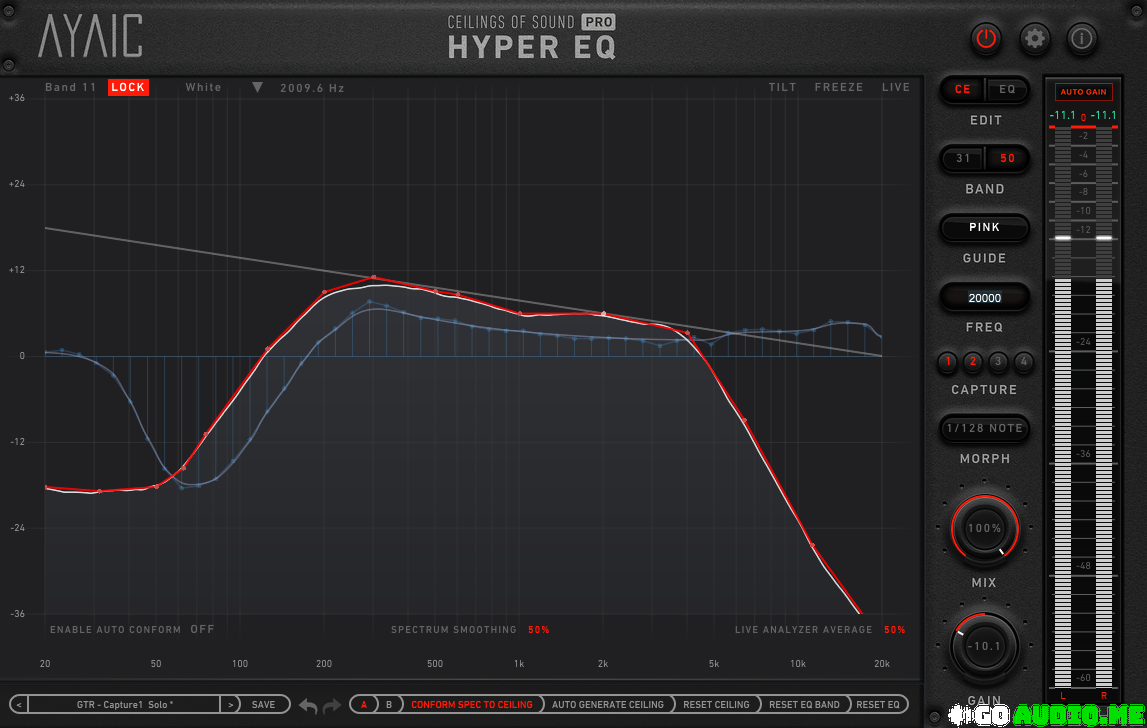Click the info icon

coord(1082,39)
